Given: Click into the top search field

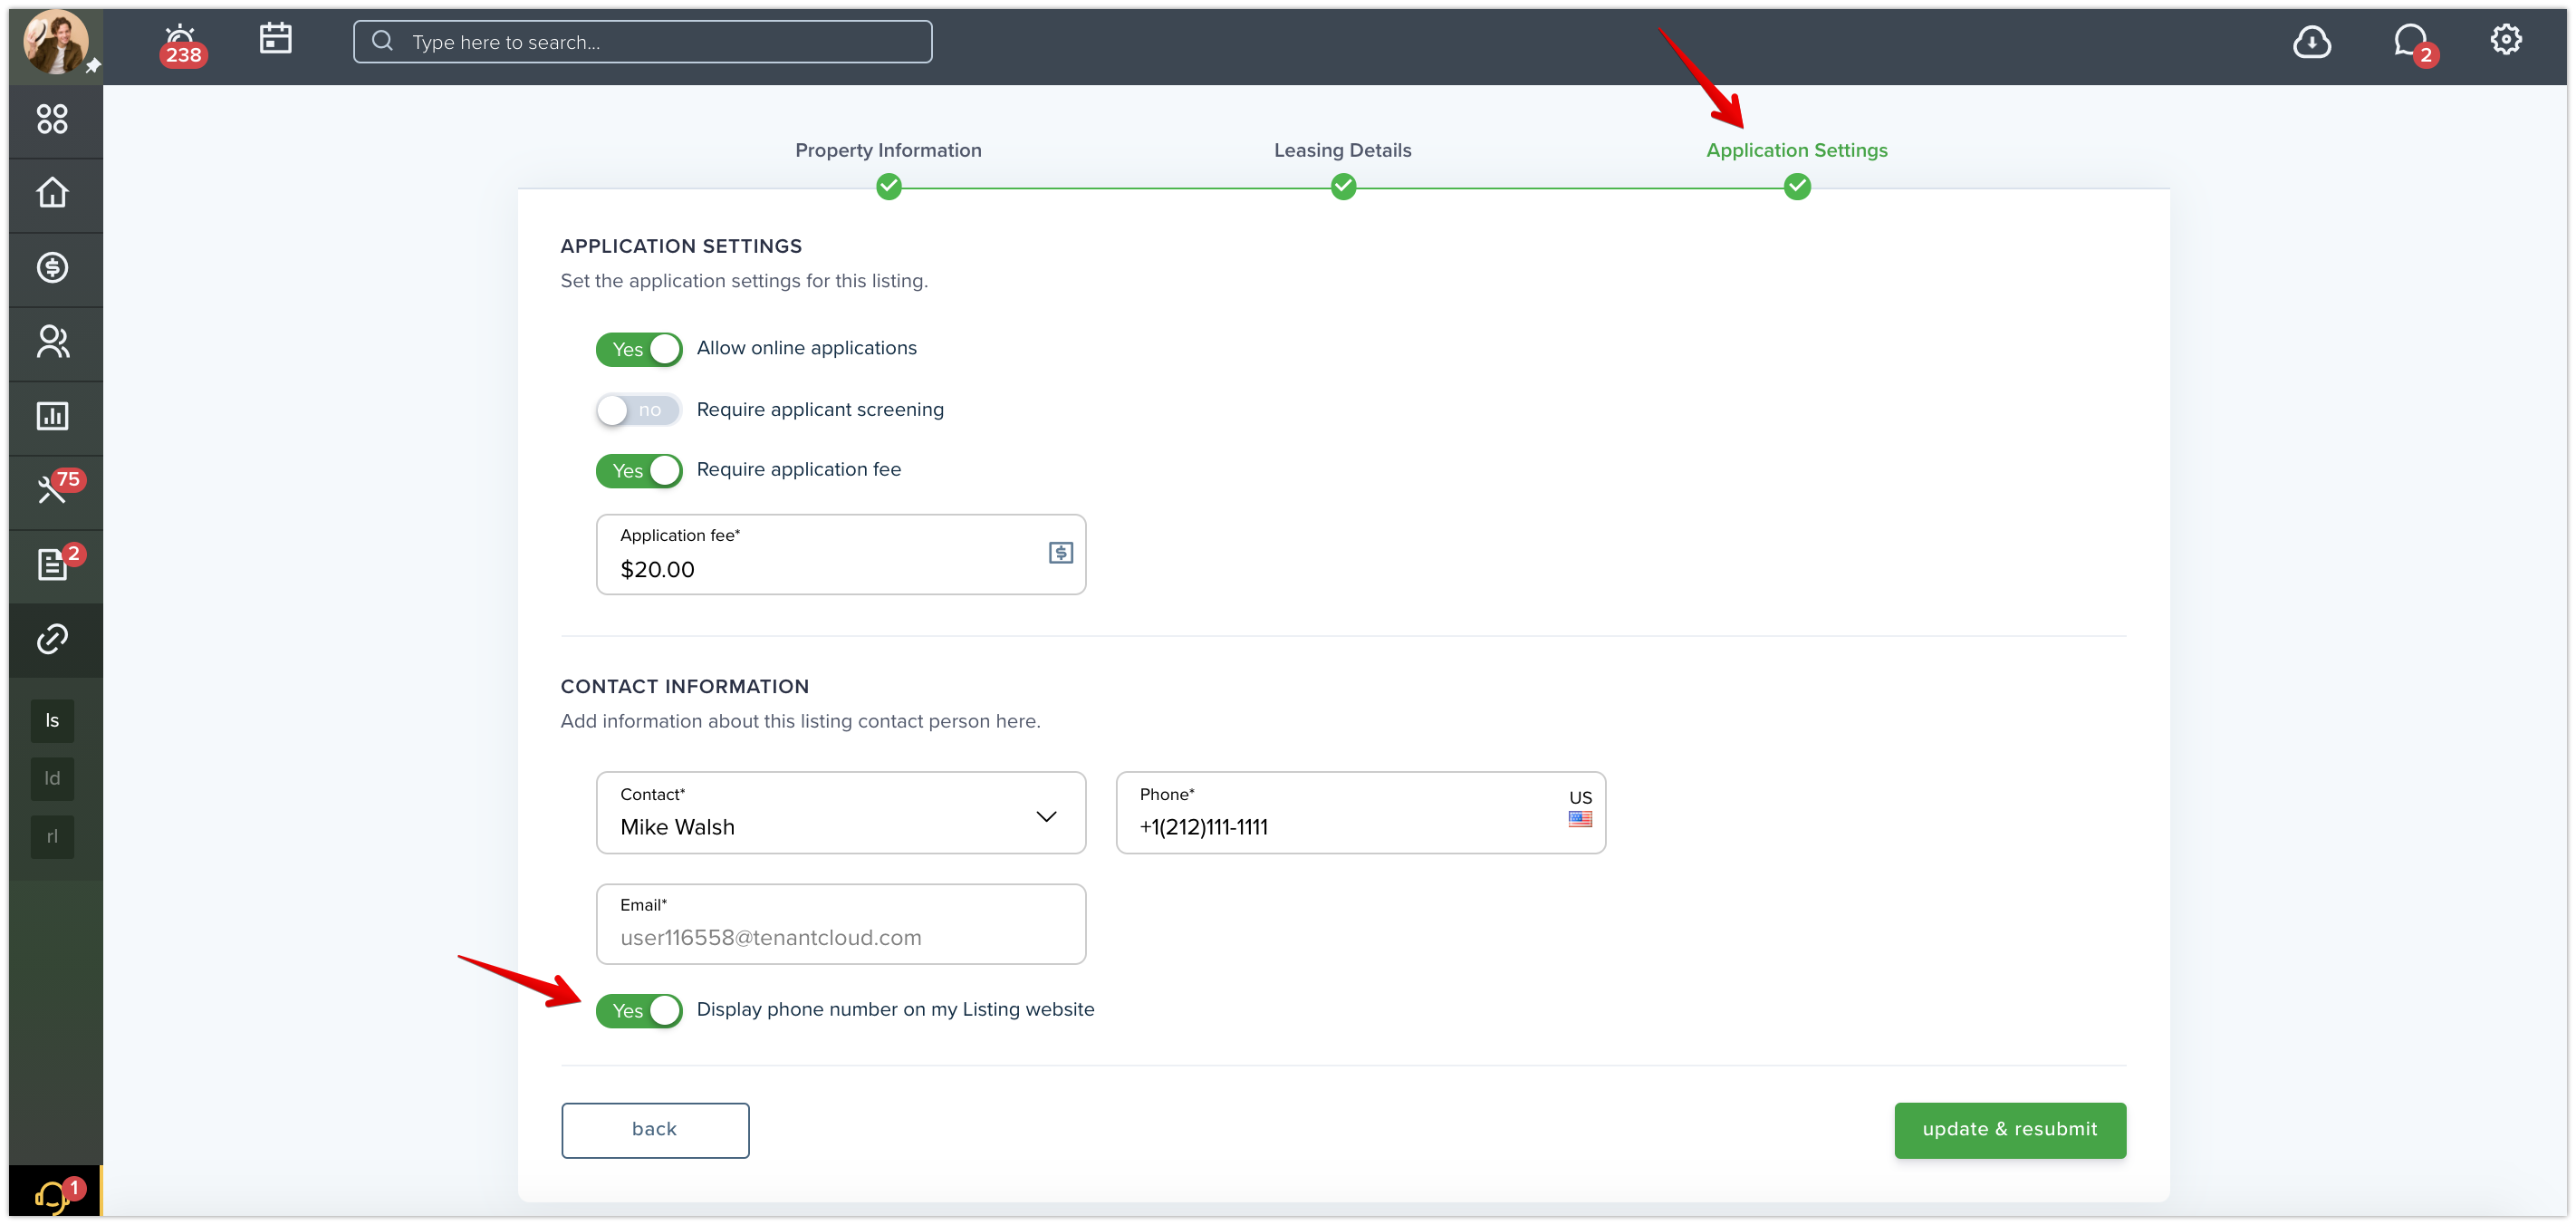Looking at the screenshot, I should [x=642, y=42].
